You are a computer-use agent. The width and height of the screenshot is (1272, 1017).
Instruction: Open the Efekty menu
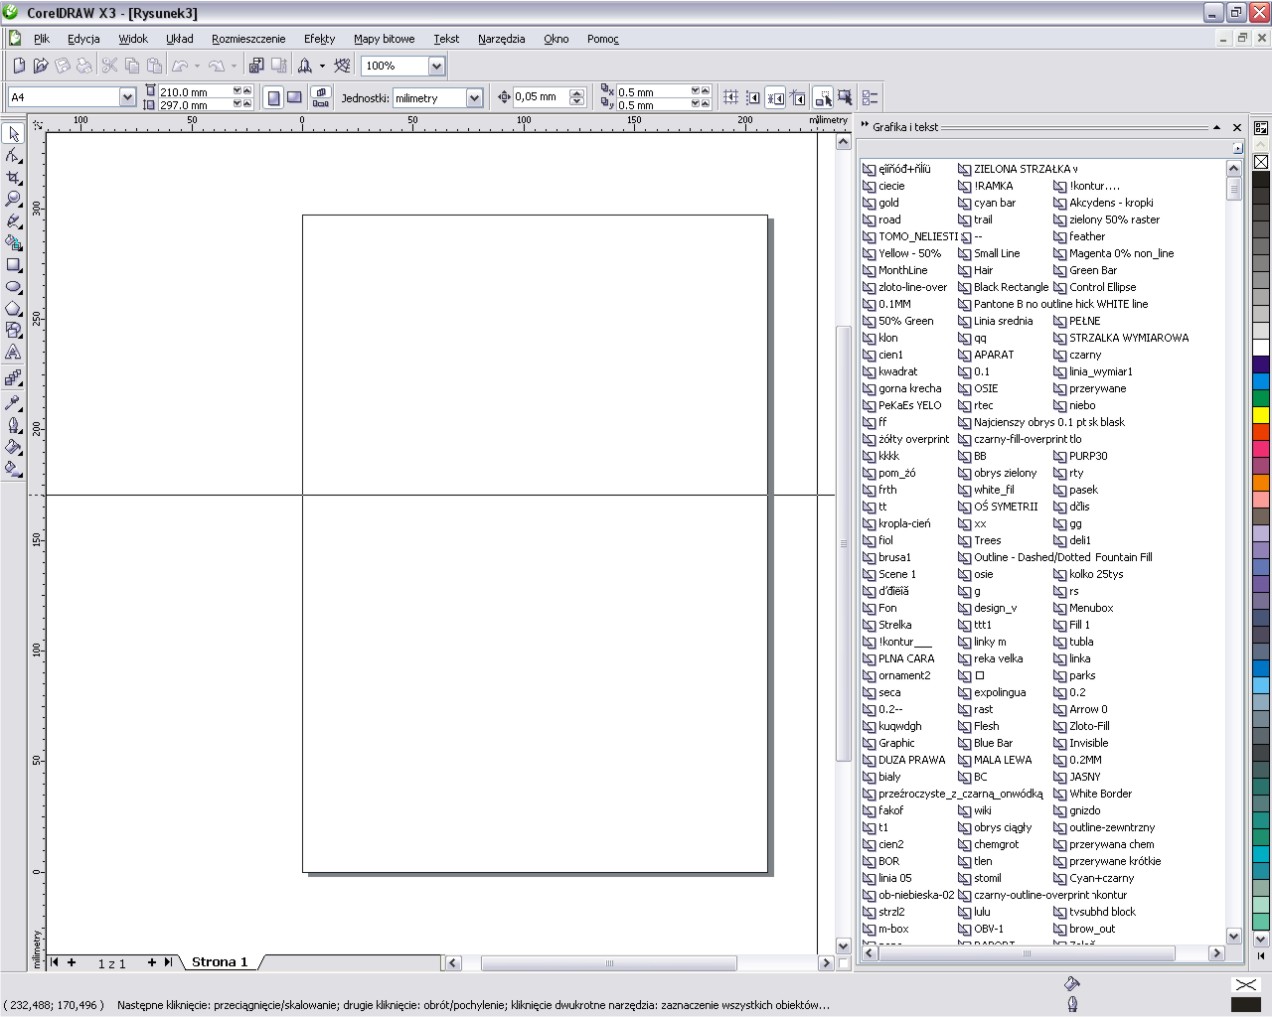319,39
